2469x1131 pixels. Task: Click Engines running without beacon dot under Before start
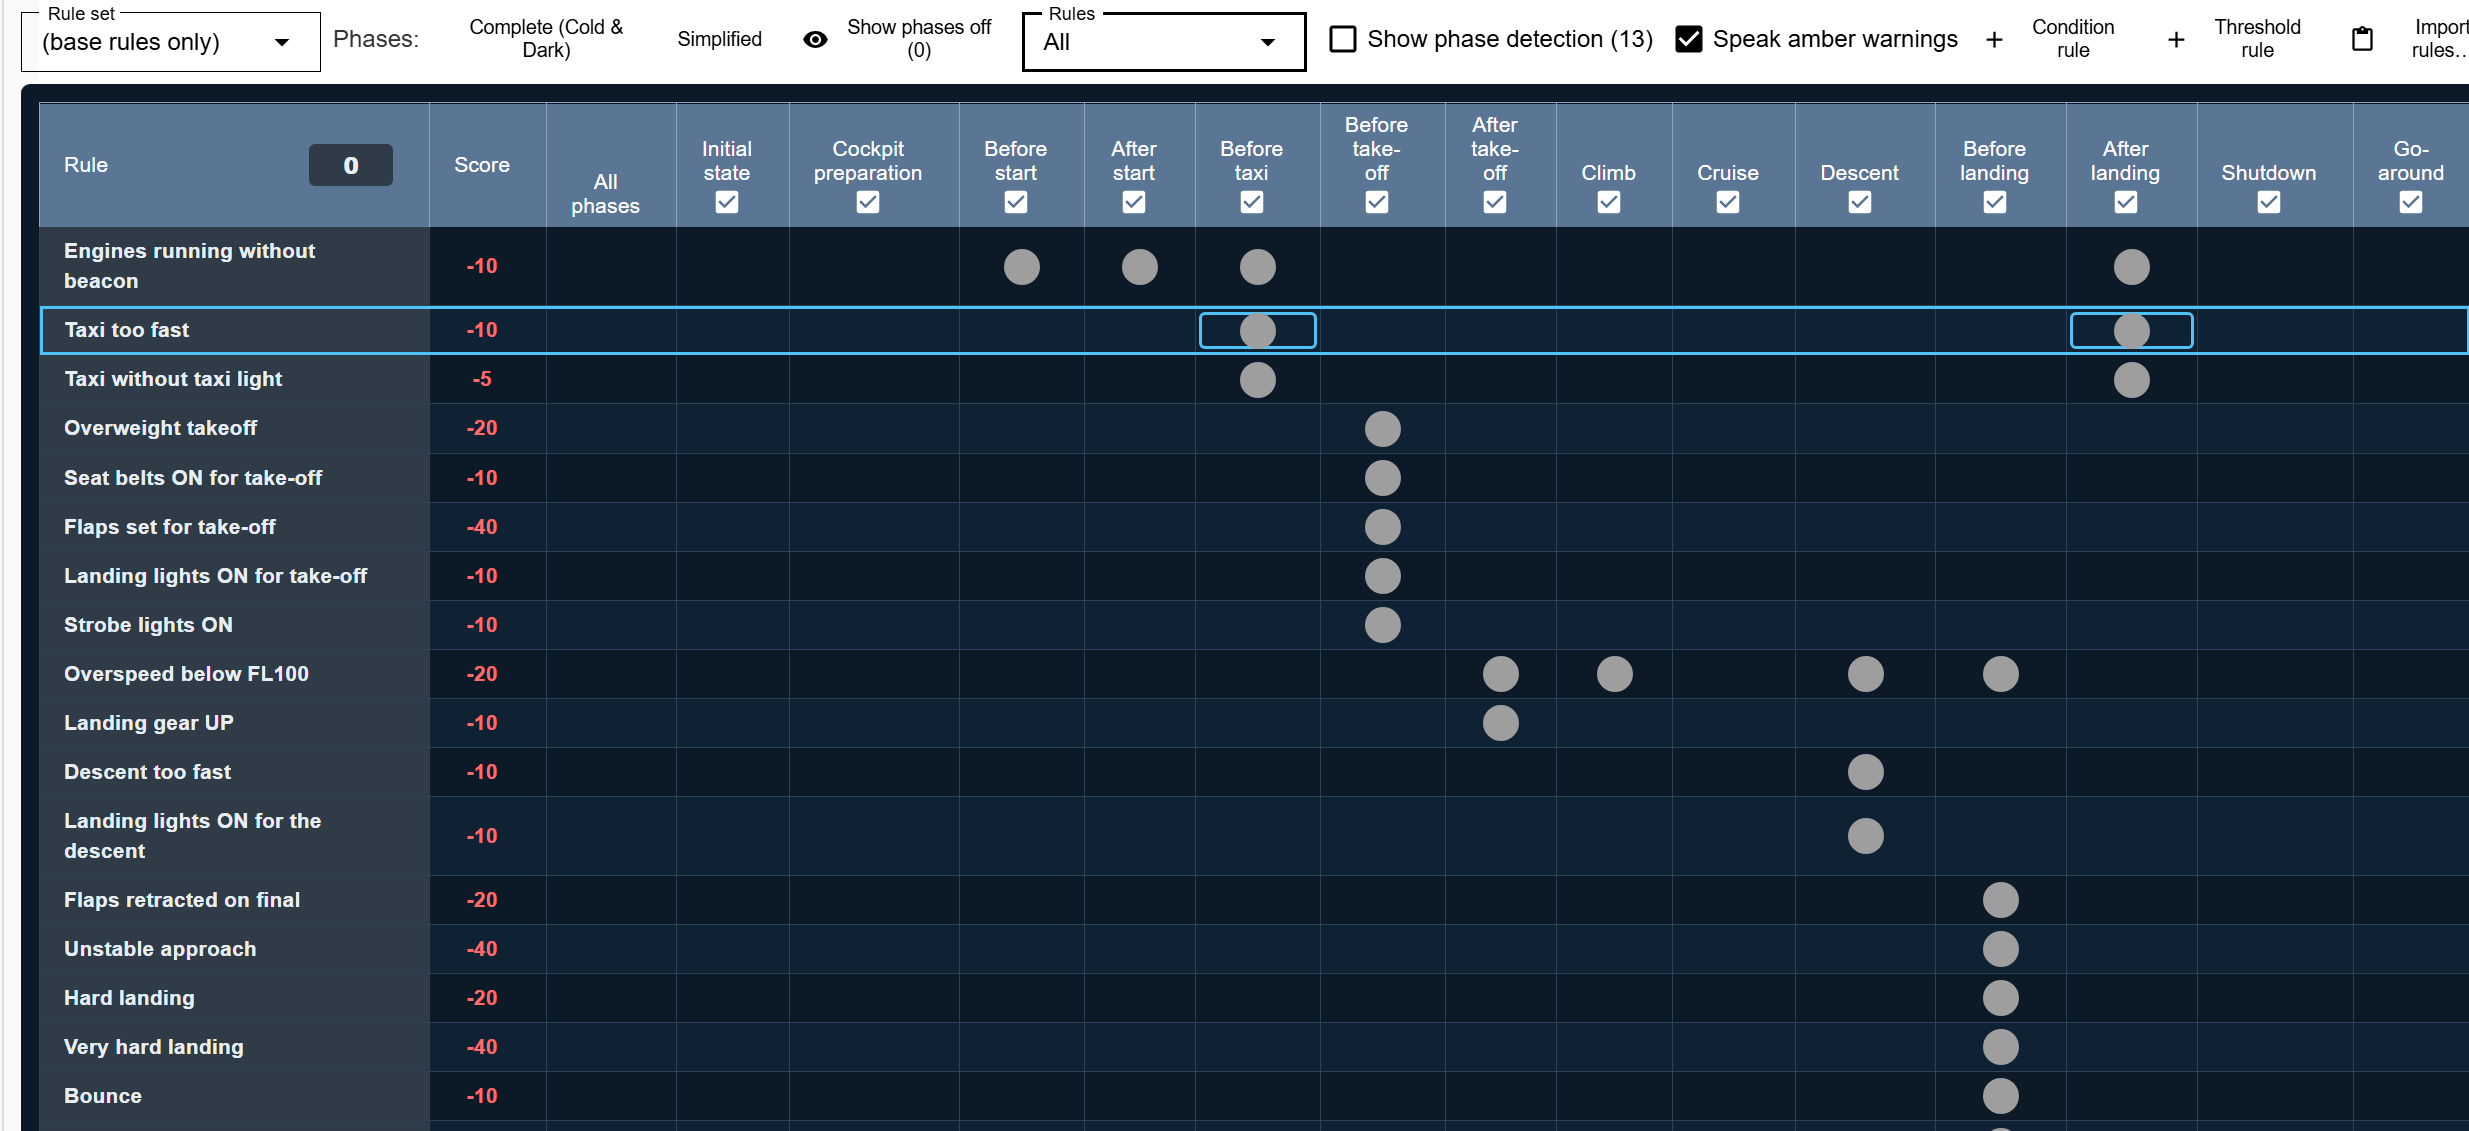click(x=1022, y=267)
